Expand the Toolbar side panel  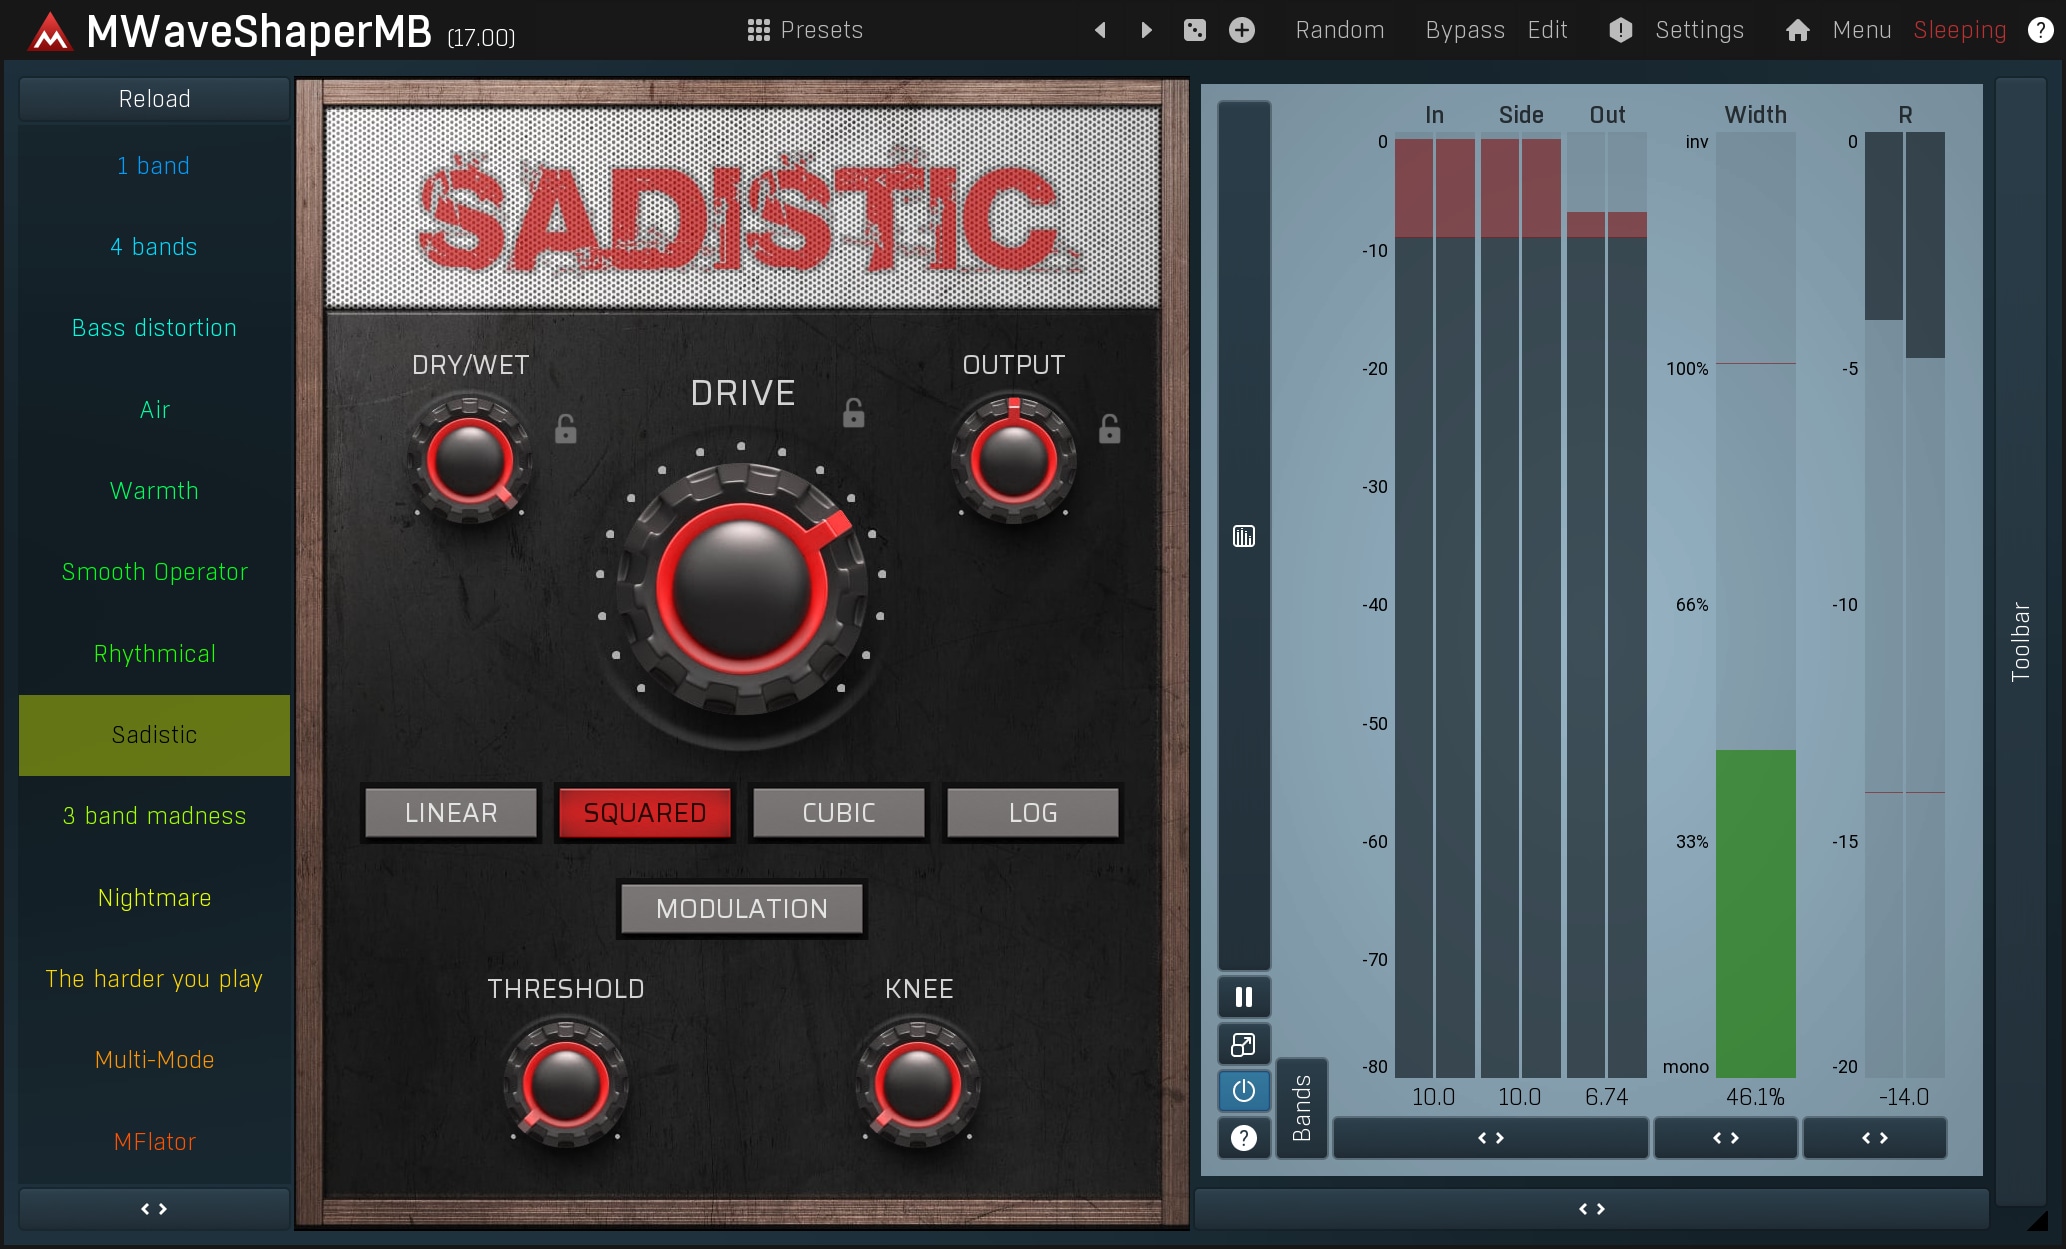point(2020,640)
